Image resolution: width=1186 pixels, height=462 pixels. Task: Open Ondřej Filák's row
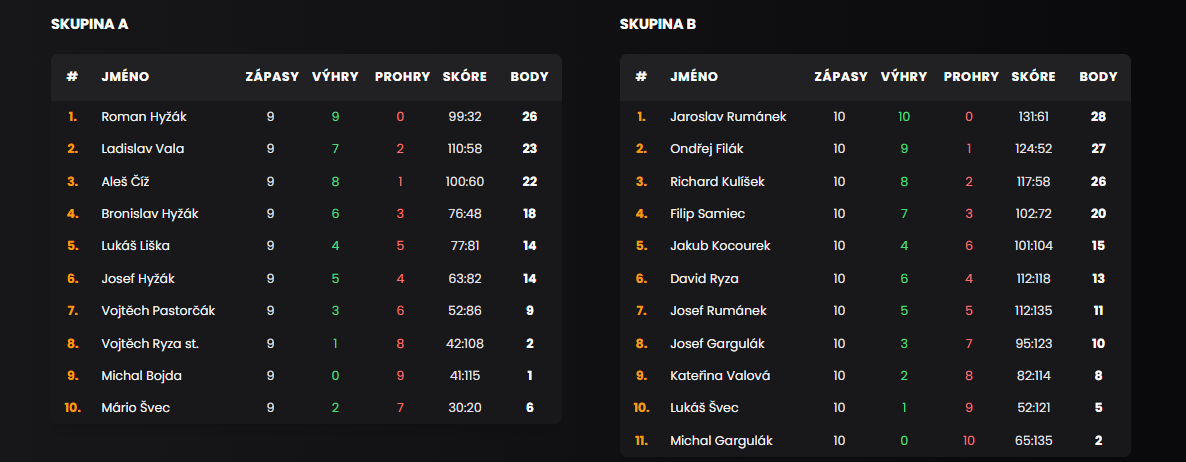coord(874,149)
